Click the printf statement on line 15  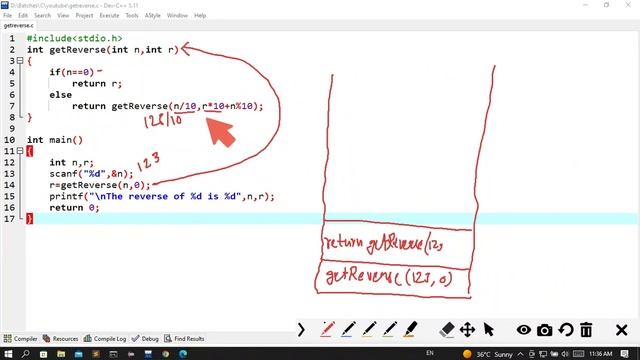click(x=162, y=196)
